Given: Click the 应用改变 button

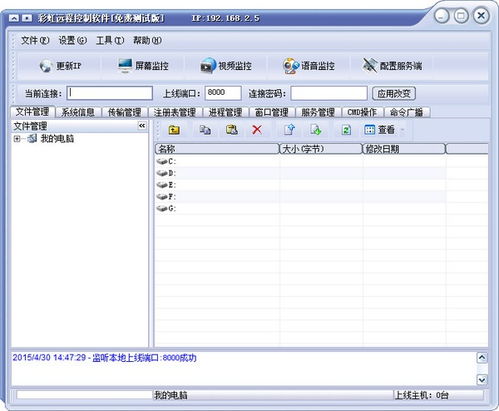Looking at the screenshot, I should pos(394,93).
